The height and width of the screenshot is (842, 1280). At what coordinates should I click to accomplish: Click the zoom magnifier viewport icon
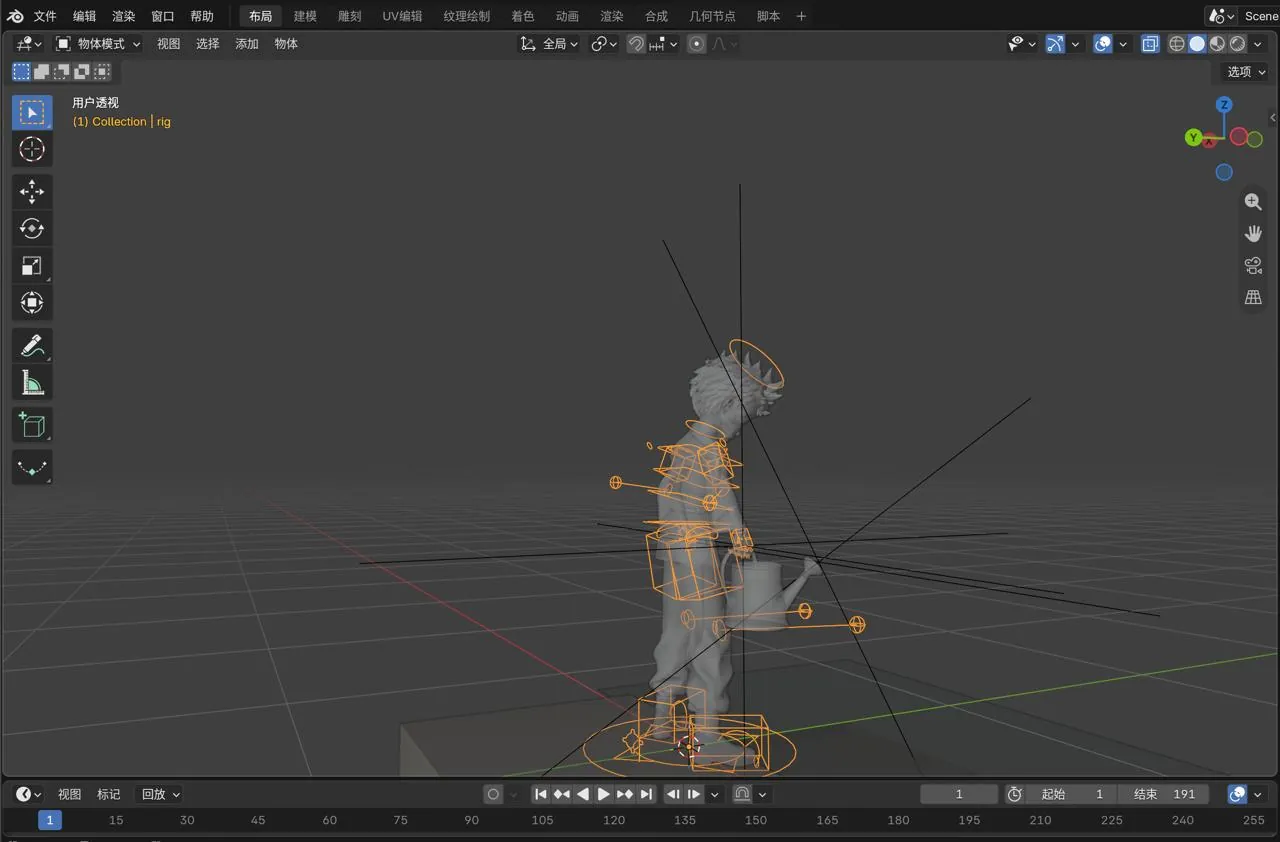(x=1253, y=202)
